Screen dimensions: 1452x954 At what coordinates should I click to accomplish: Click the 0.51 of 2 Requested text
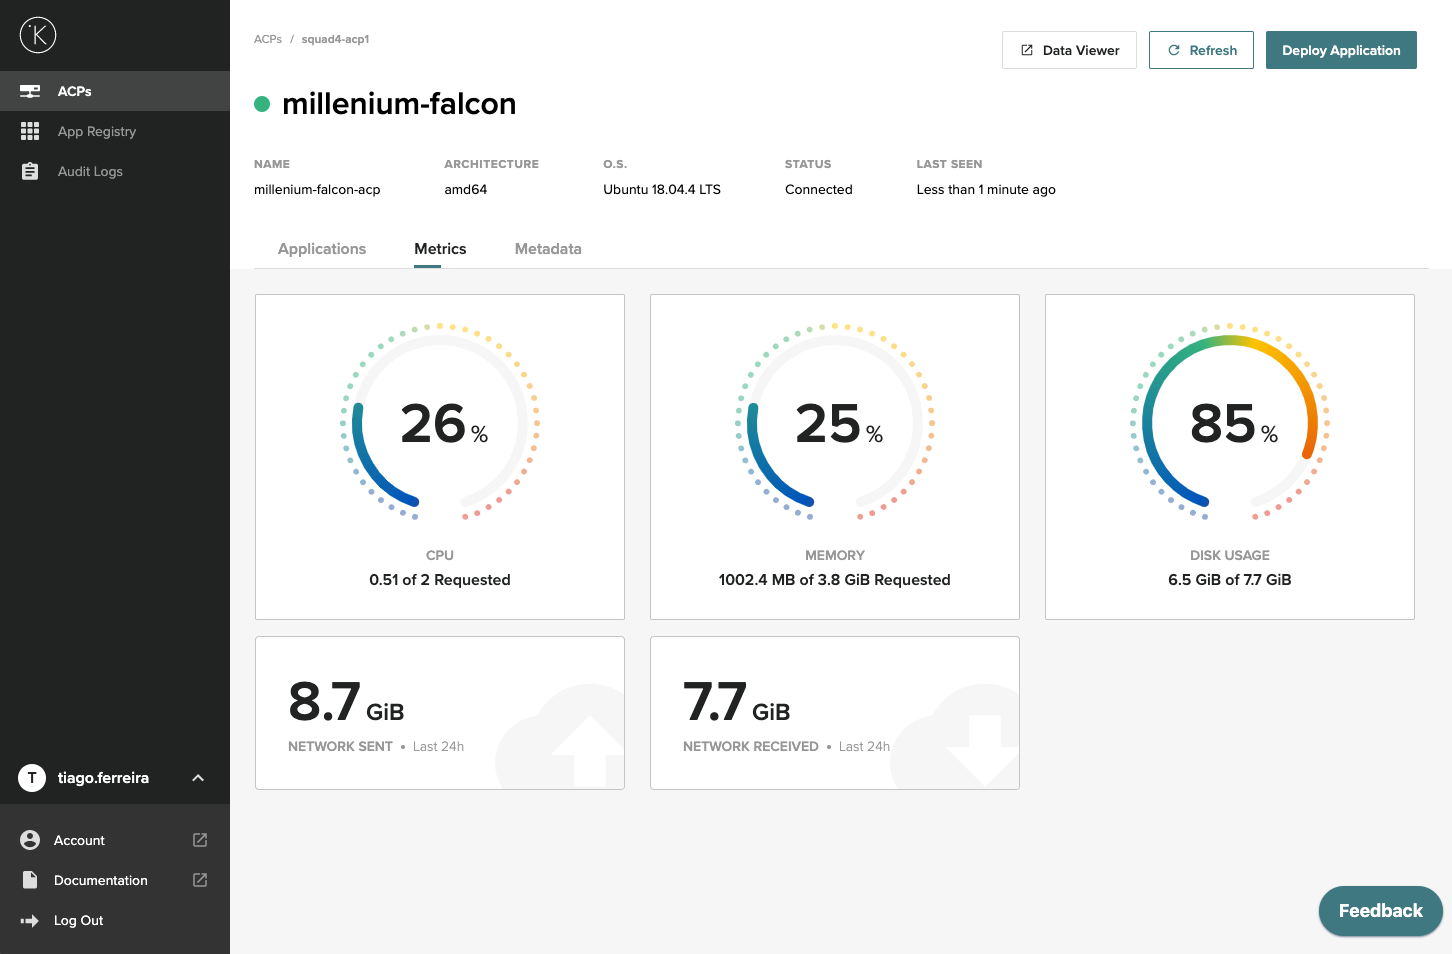(440, 580)
